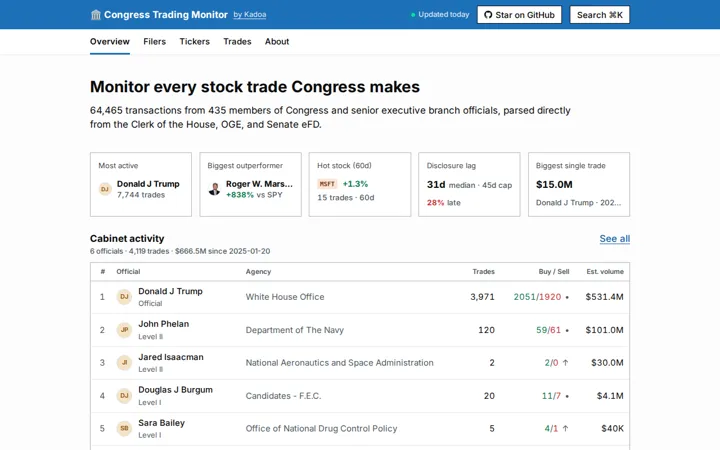Image resolution: width=720 pixels, height=450 pixels.
Task: Click the $4.1M volume value
Action: pos(610,396)
